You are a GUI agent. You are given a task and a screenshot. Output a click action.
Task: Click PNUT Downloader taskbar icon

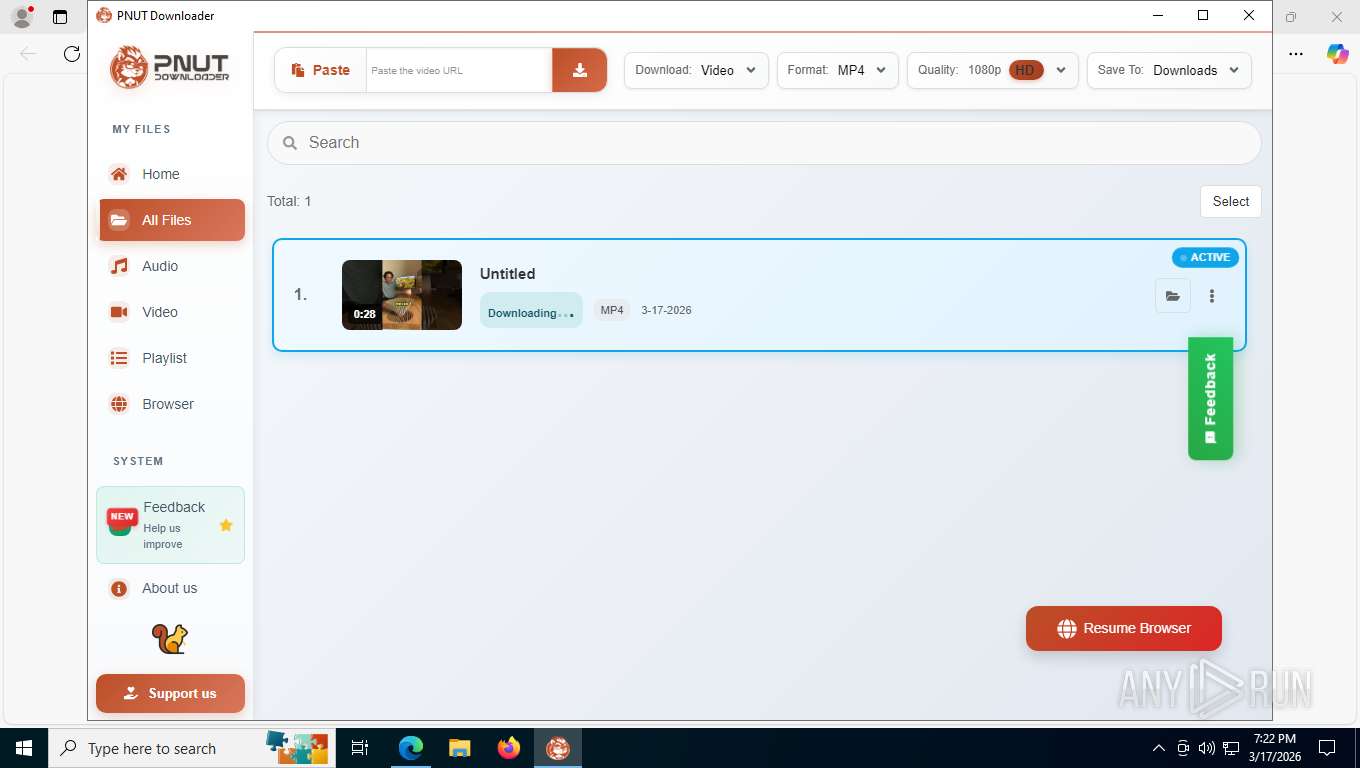click(x=558, y=748)
